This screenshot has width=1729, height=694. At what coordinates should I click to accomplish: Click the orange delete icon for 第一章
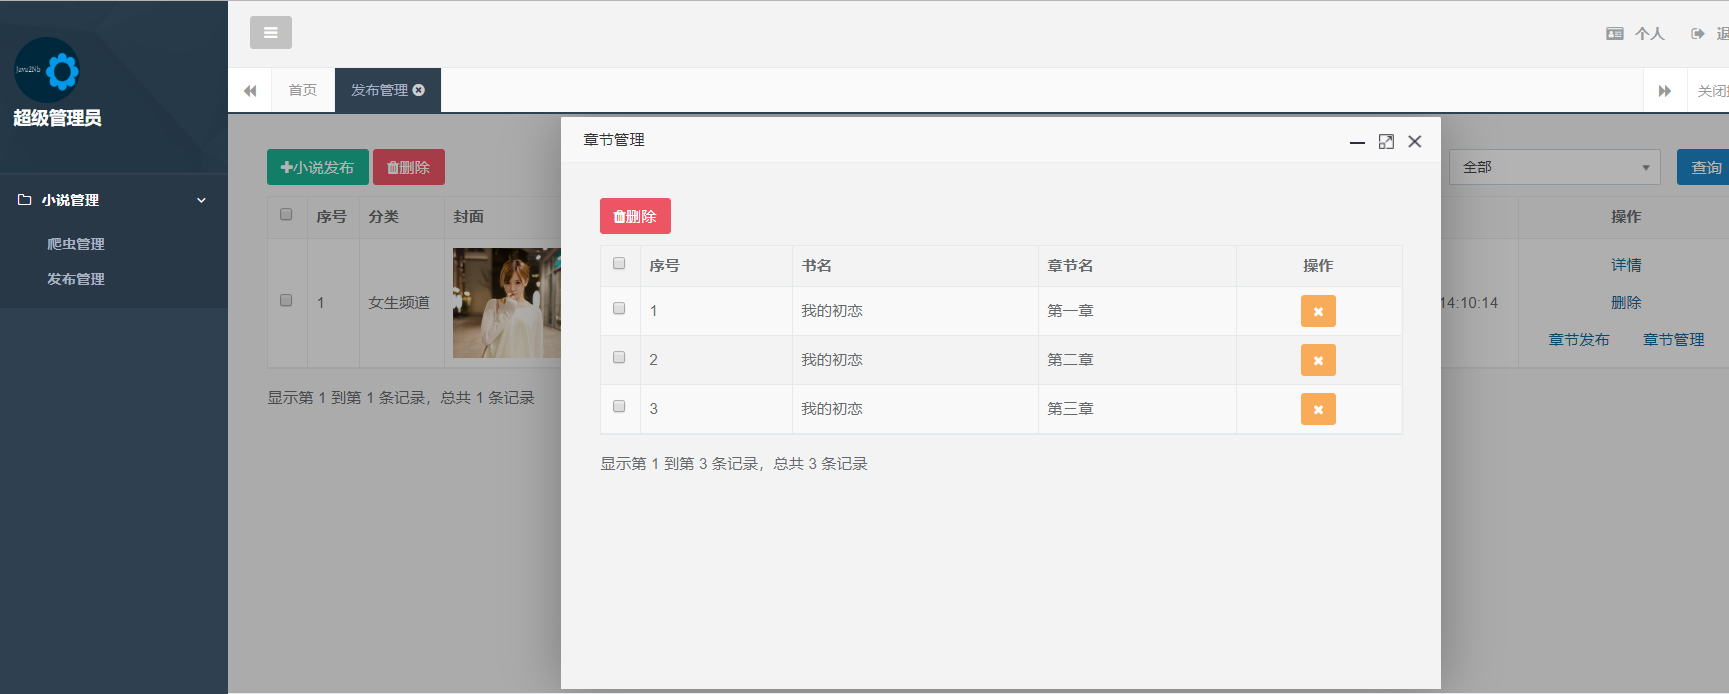pos(1317,311)
